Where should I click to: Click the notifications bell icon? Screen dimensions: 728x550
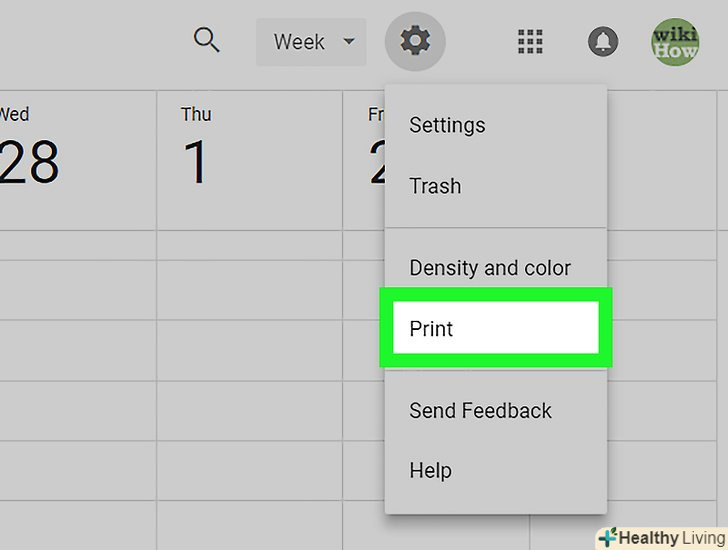tap(603, 42)
